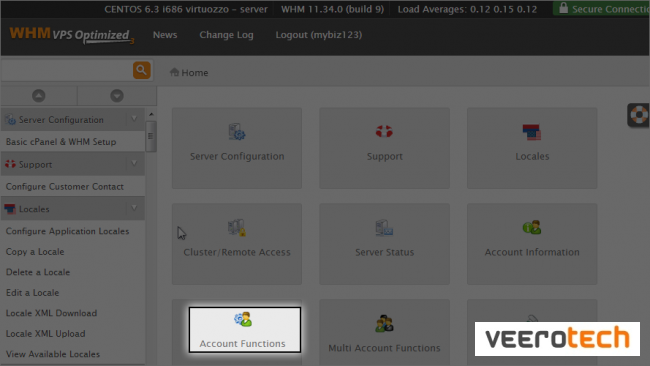Viewport: 650px width, 366px height.
Task: Click the Home breadcrumb house icon
Action: tap(174, 72)
